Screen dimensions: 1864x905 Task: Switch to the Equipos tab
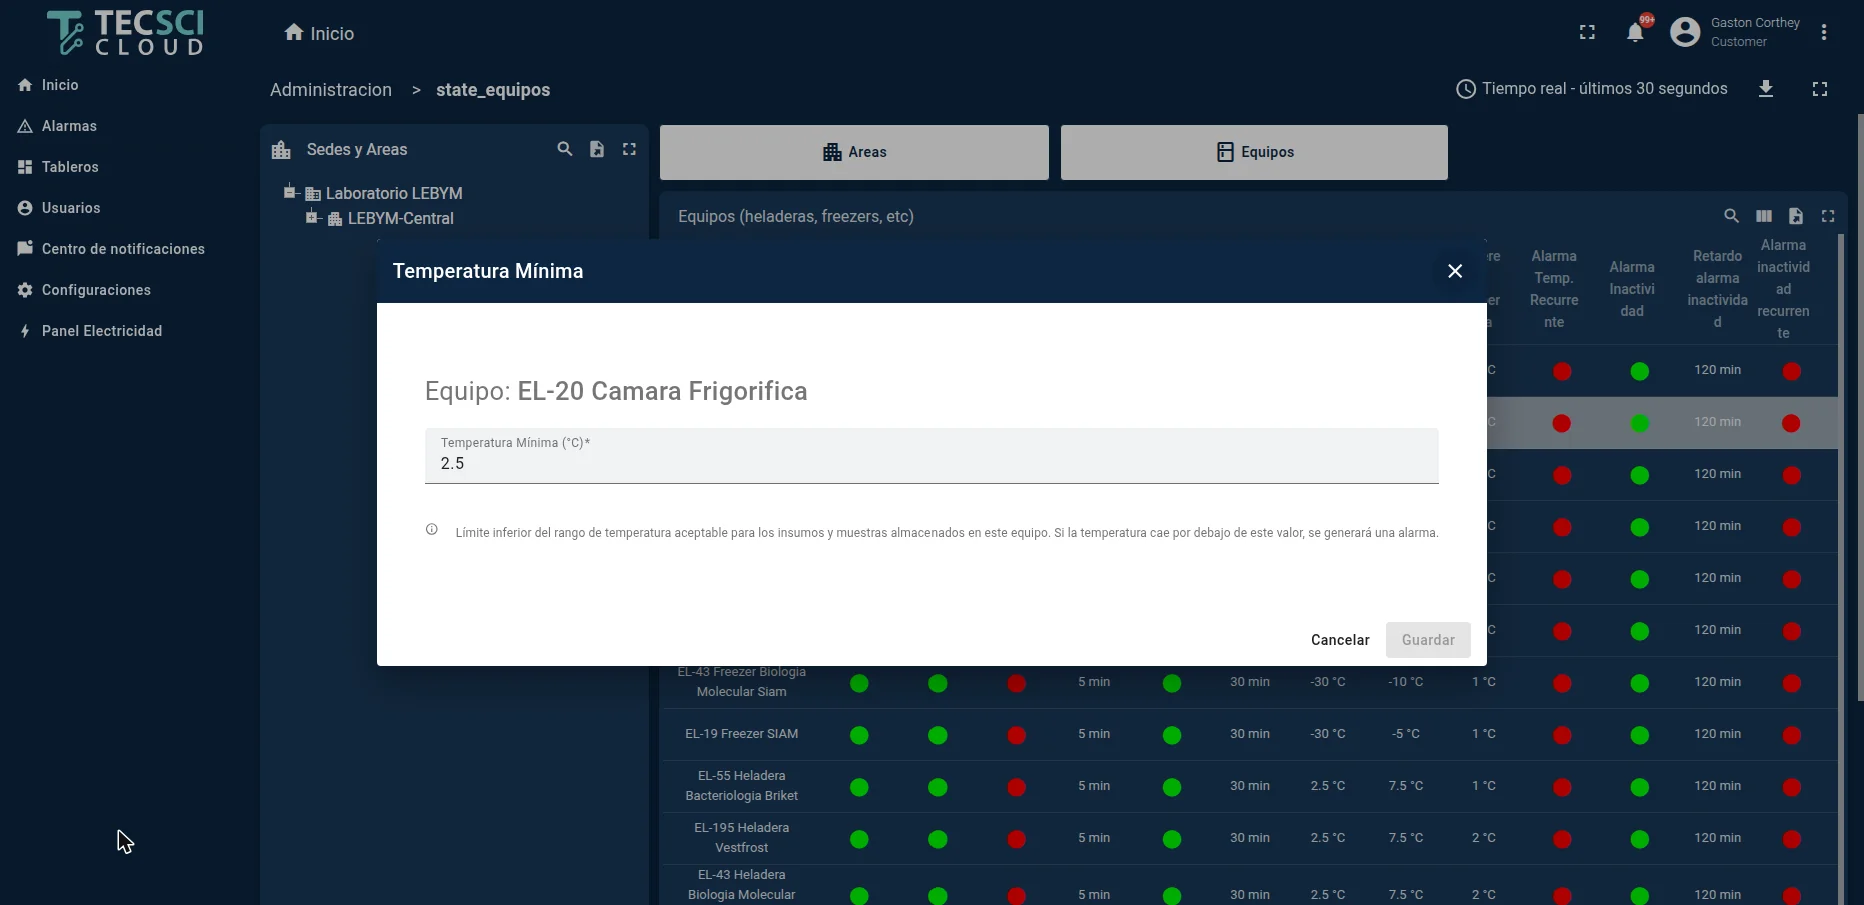coord(1254,152)
